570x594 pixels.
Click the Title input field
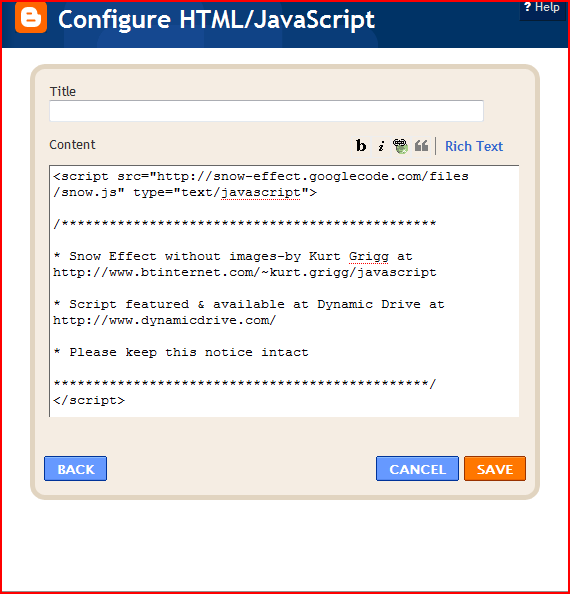click(x=266, y=111)
